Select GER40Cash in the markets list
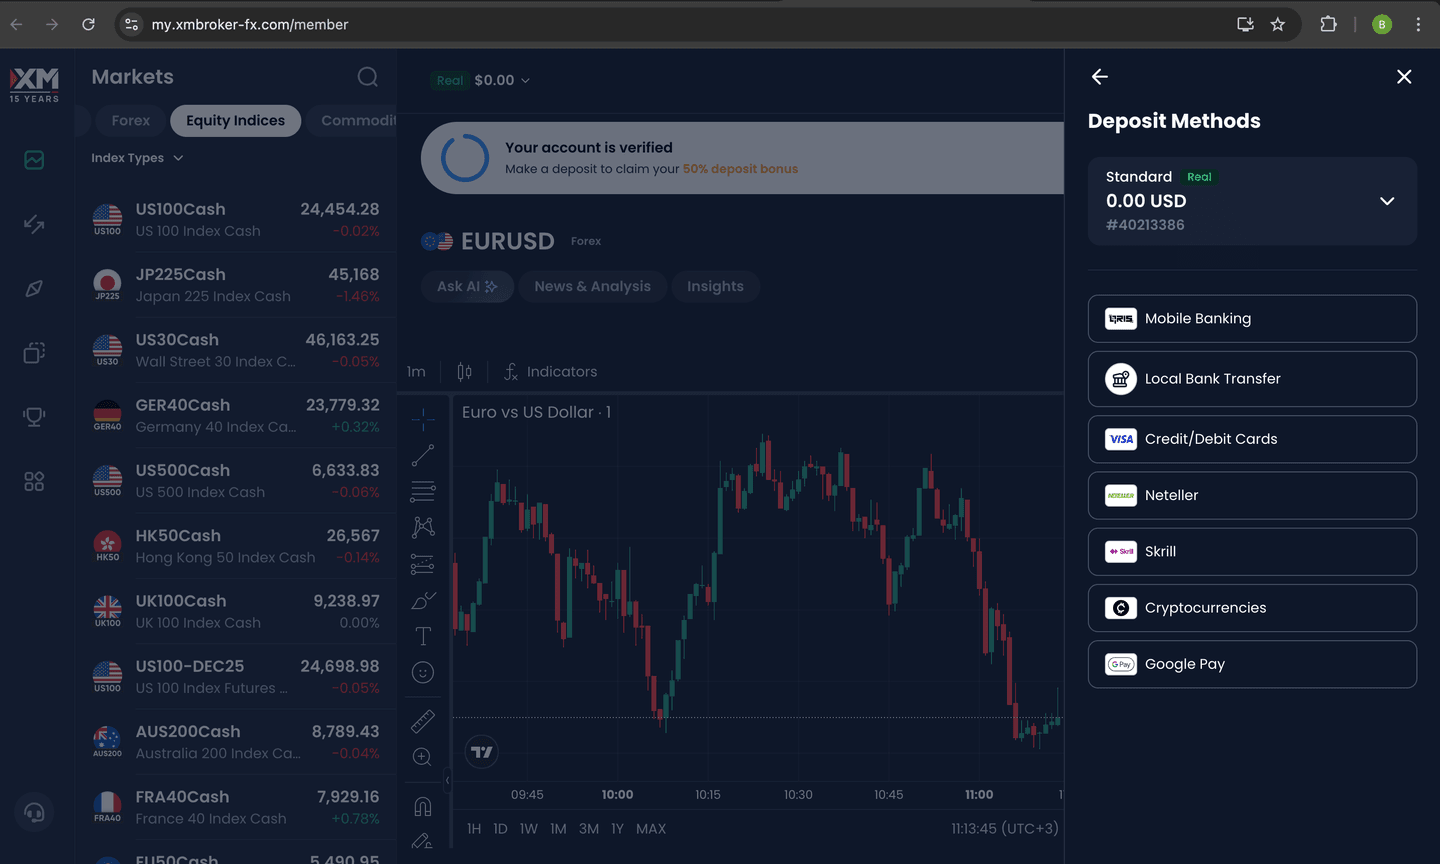 pos(236,416)
